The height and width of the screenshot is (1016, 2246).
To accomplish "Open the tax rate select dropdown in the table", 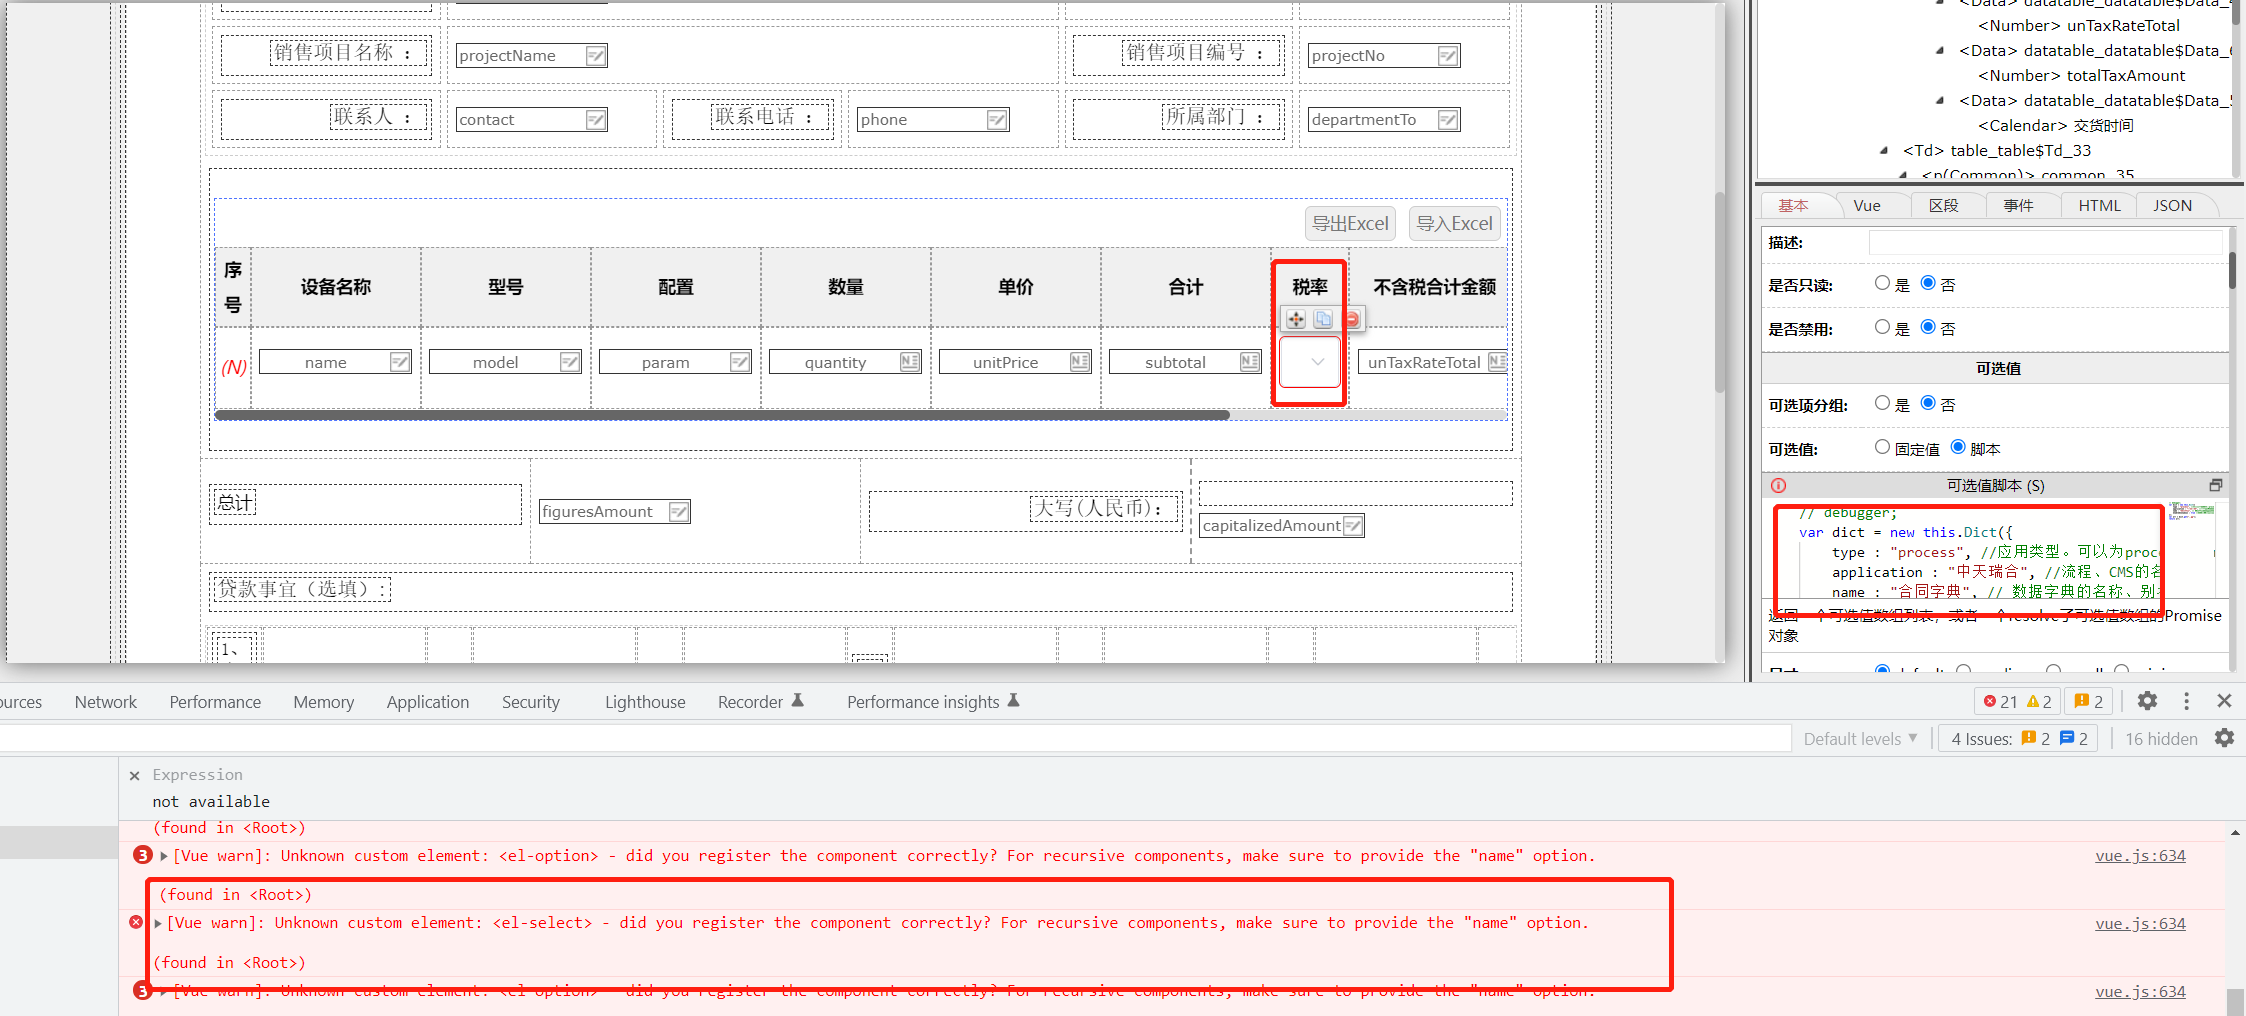I will [1310, 362].
